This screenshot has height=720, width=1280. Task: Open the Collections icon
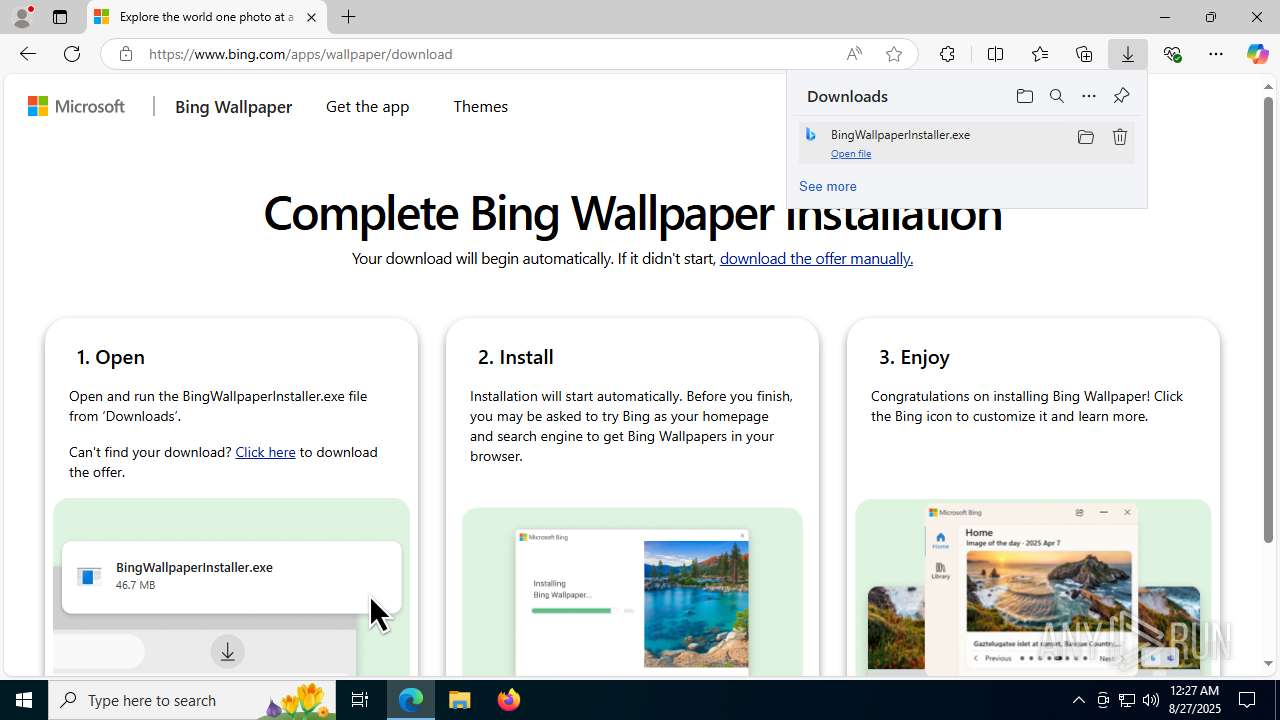coord(1084,54)
